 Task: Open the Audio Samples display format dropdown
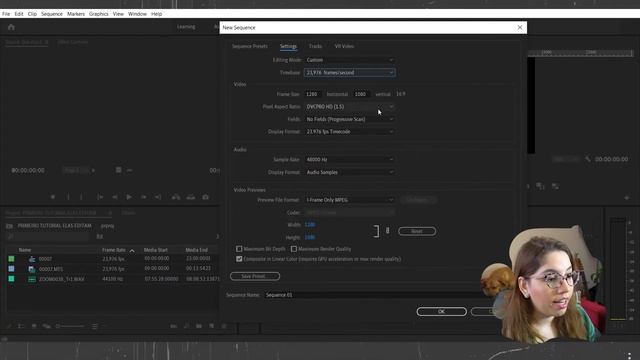[x=349, y=172]
